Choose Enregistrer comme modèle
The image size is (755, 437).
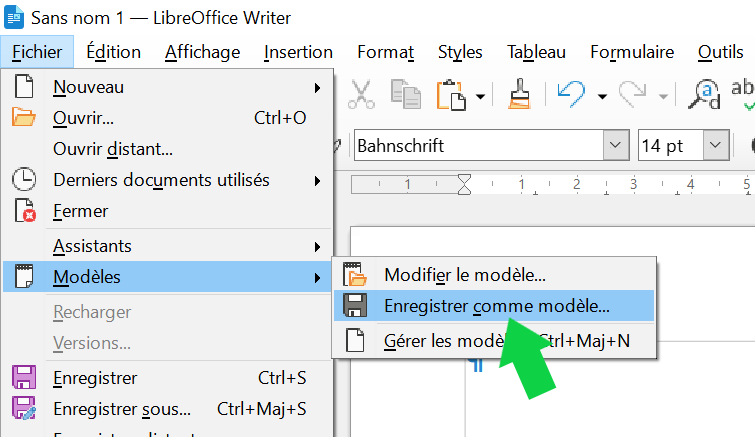pos(496,306)
